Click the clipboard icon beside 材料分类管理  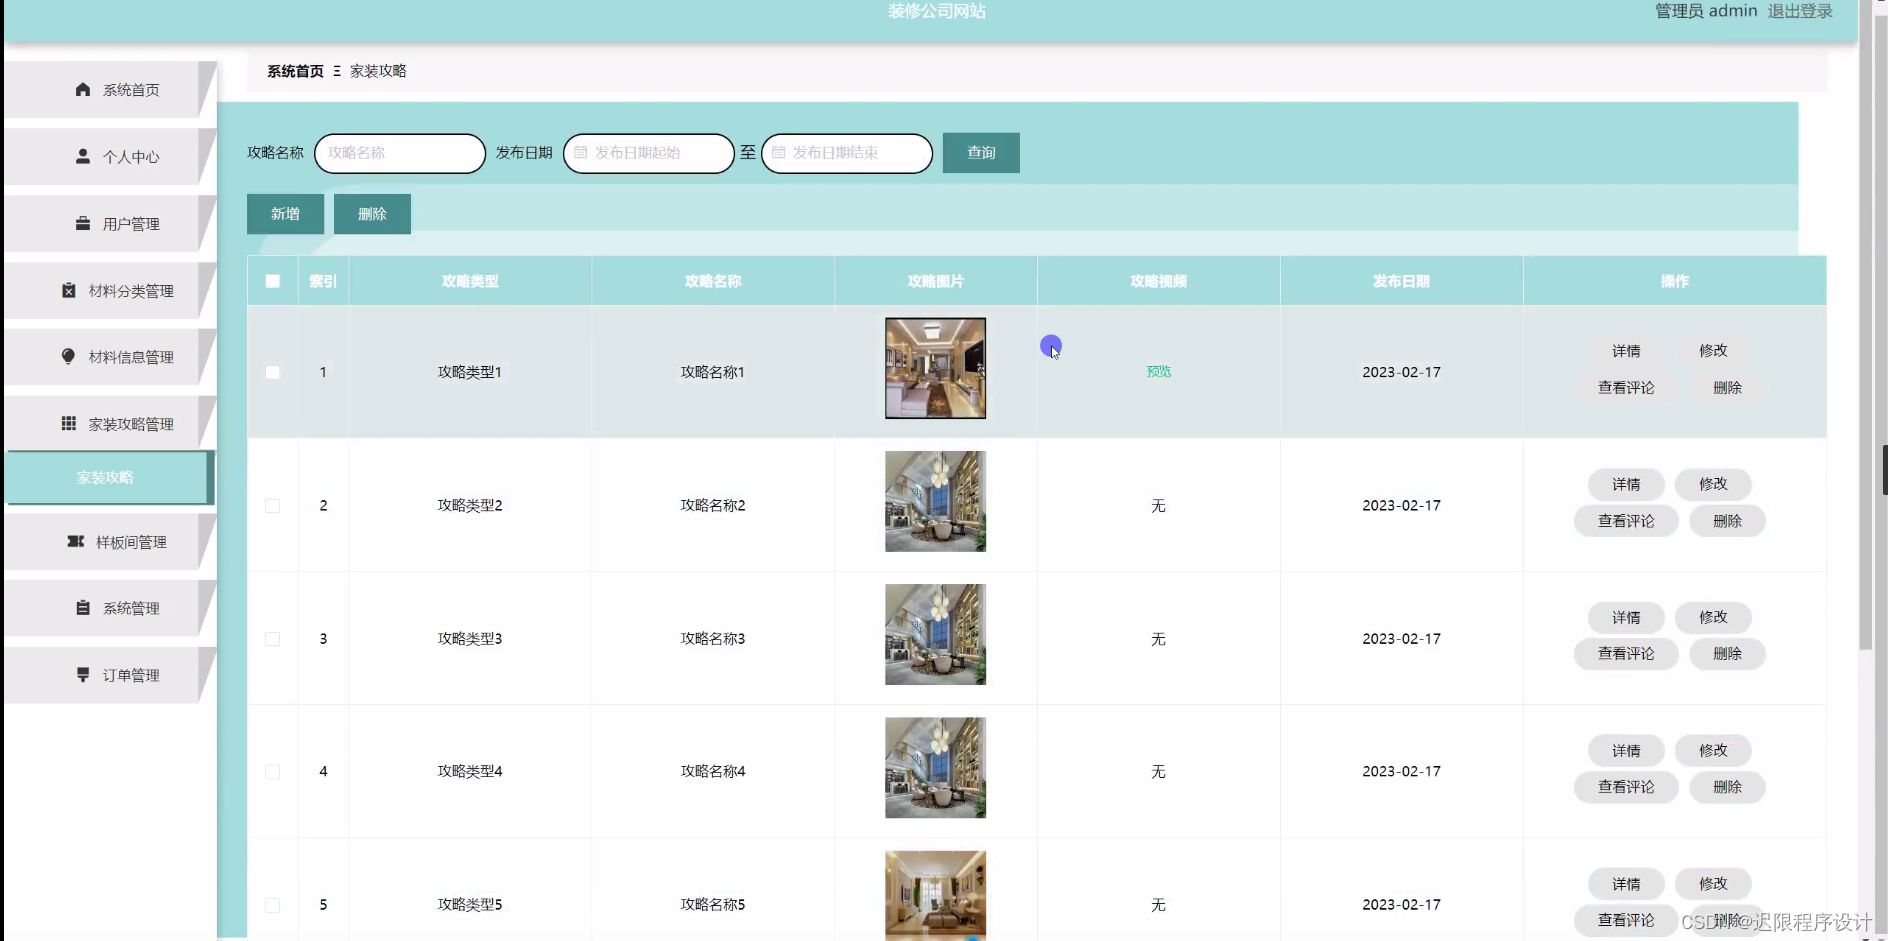point(68,290)
